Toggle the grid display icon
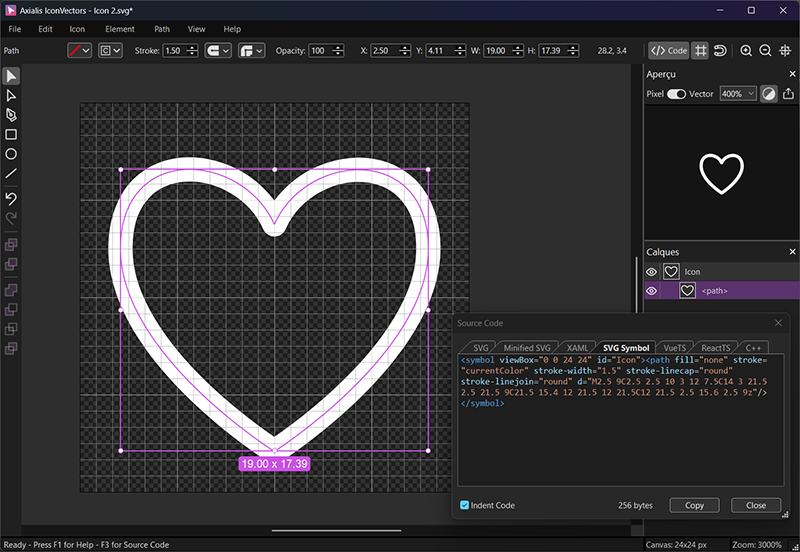Image resolution: width=800 pixels, height=552 pixels. pyautogui.click(x=701, y=51)
